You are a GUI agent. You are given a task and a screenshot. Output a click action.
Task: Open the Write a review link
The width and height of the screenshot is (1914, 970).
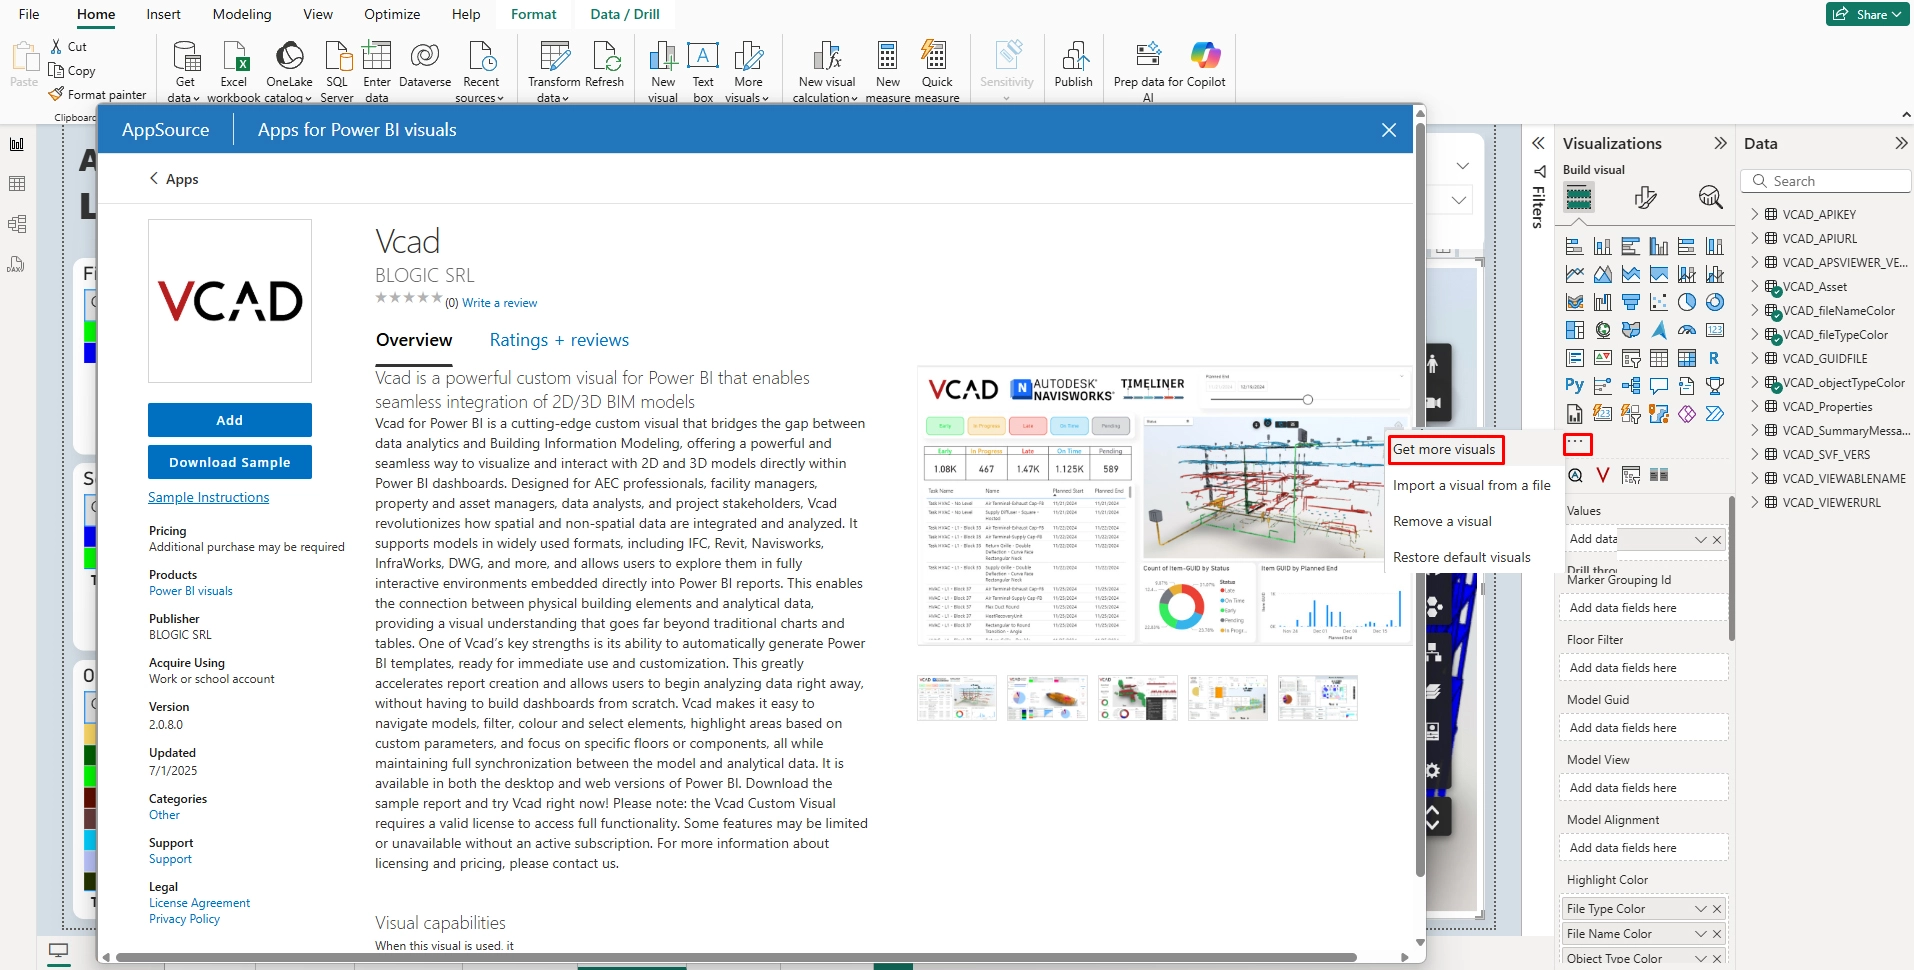[499, 303]
